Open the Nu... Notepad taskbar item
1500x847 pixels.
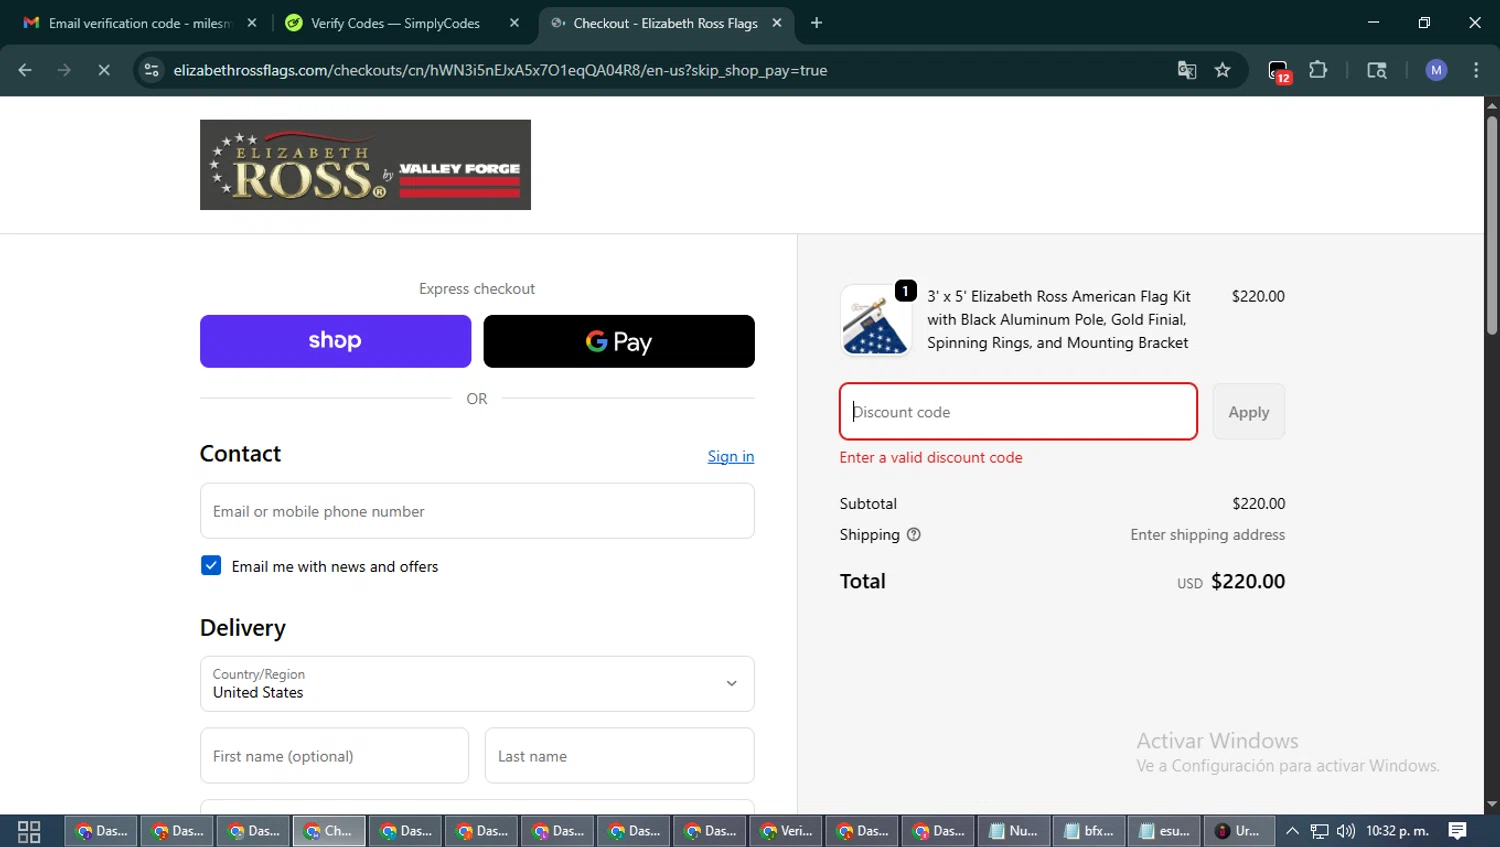pos(1014,831)
